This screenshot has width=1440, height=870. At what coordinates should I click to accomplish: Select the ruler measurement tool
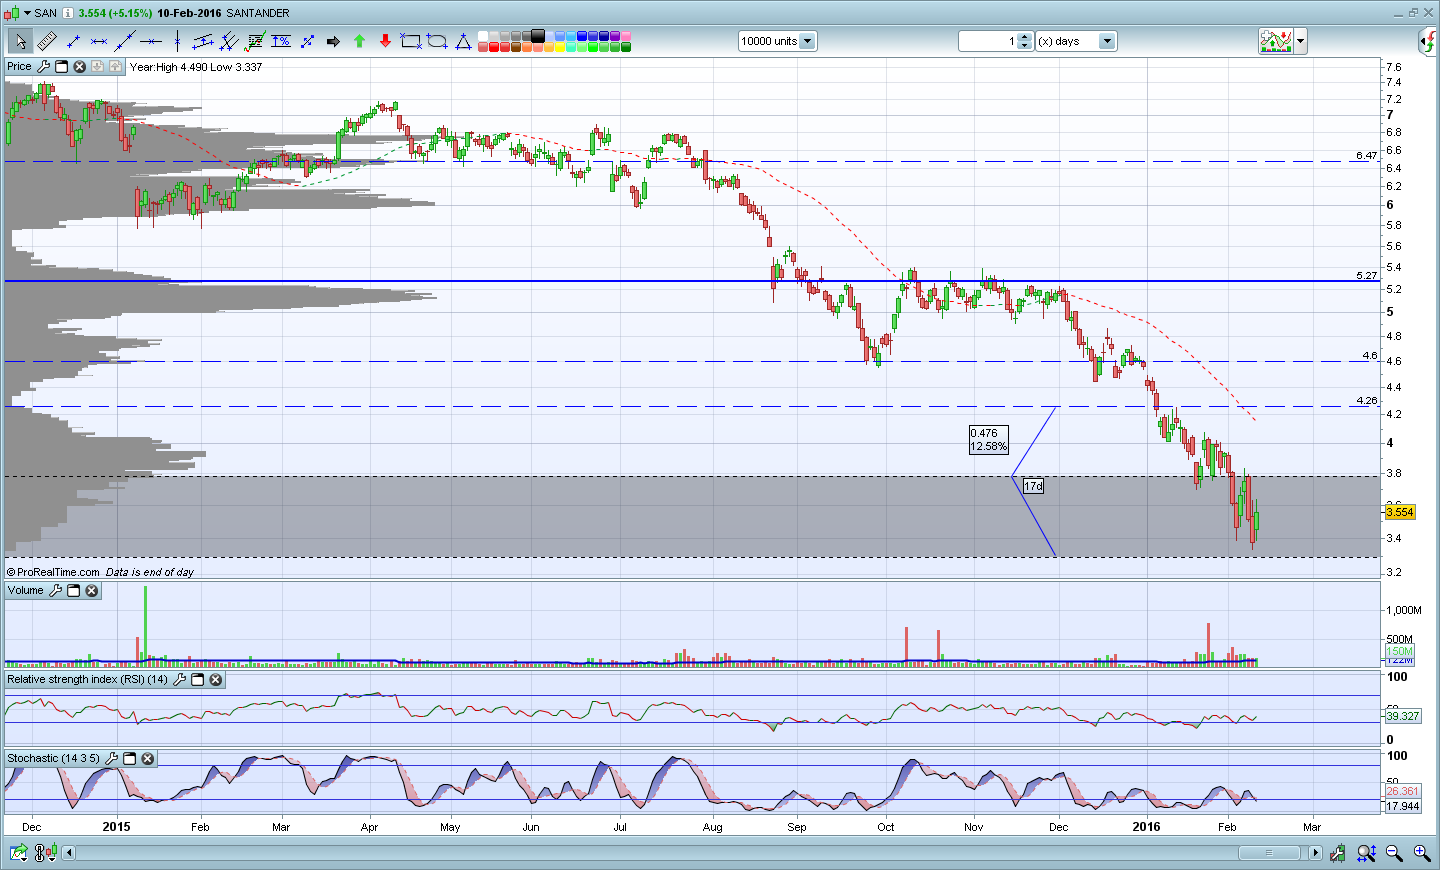point(46,41)
